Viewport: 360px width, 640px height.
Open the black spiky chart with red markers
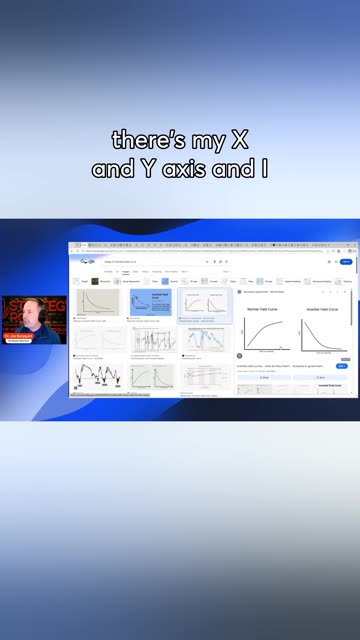pos(98,376)
